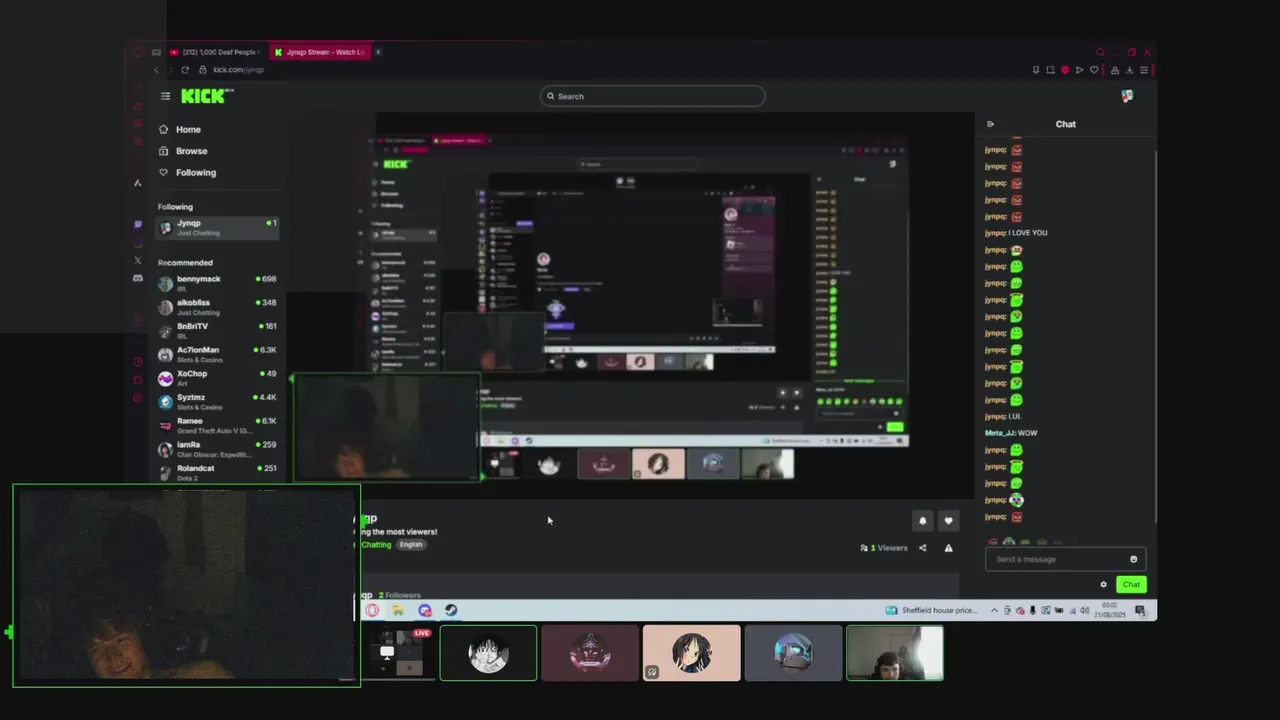This screenshot has width=1280, height=720.
Task: Open bennymack recommended channel
Action: (217, 283)
